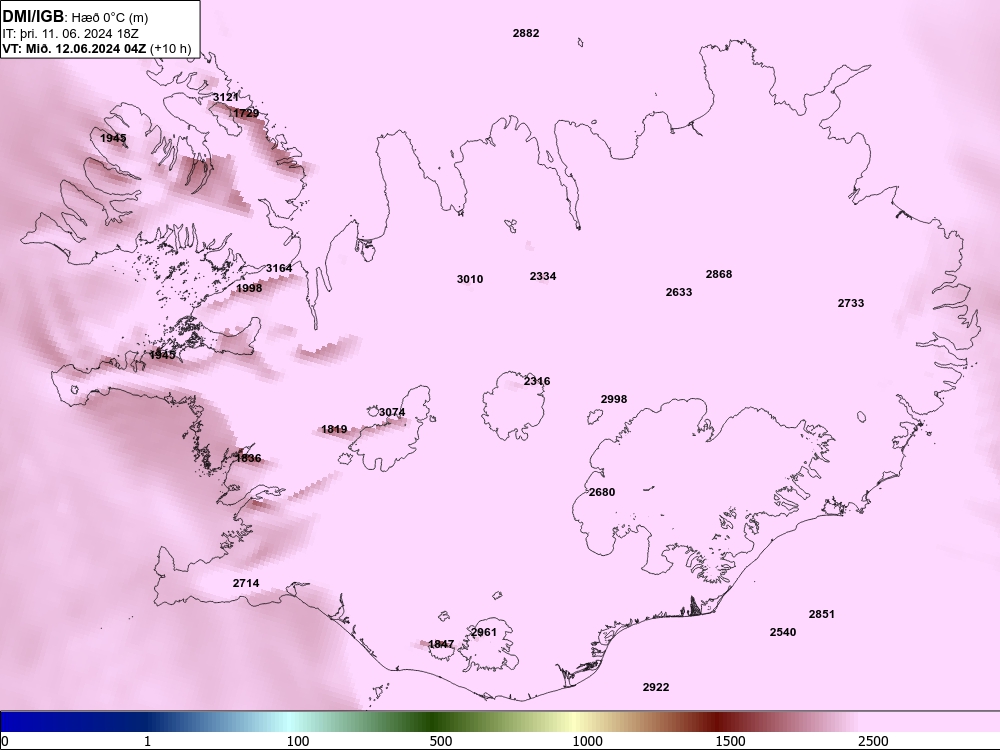Click the DMI/IGB title text
1000x750 pixels.
(33, 16)
